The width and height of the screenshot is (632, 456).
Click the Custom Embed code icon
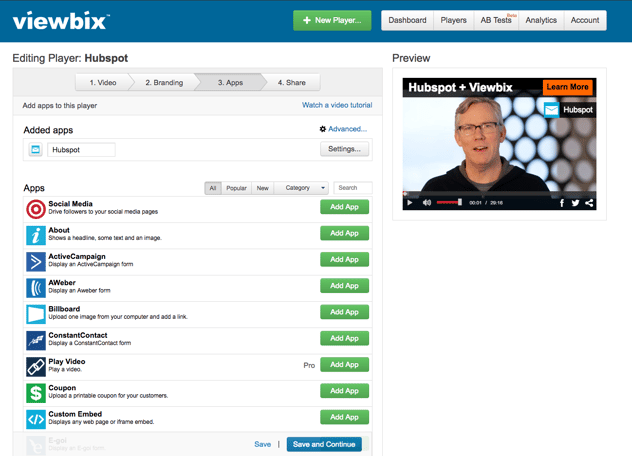(35, 419)
